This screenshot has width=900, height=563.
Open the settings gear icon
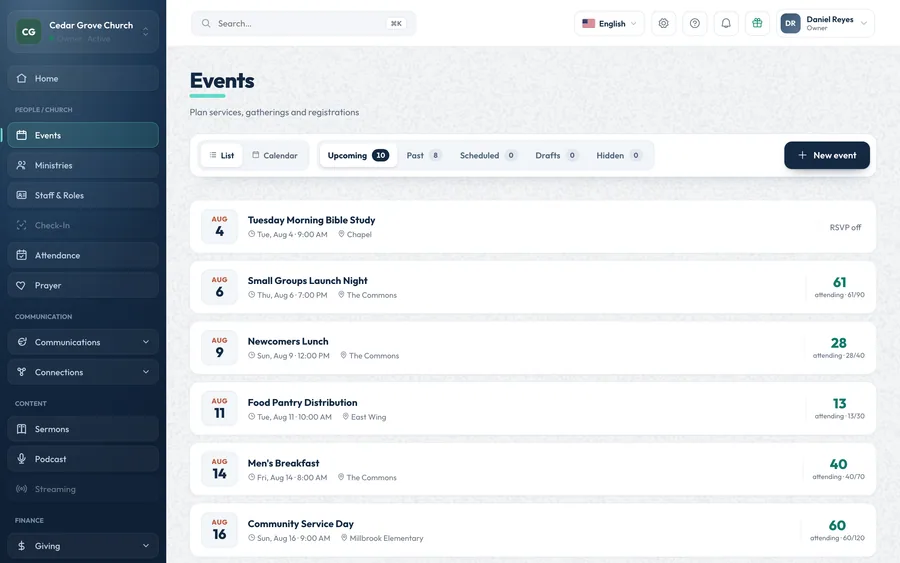click(664, 24)
